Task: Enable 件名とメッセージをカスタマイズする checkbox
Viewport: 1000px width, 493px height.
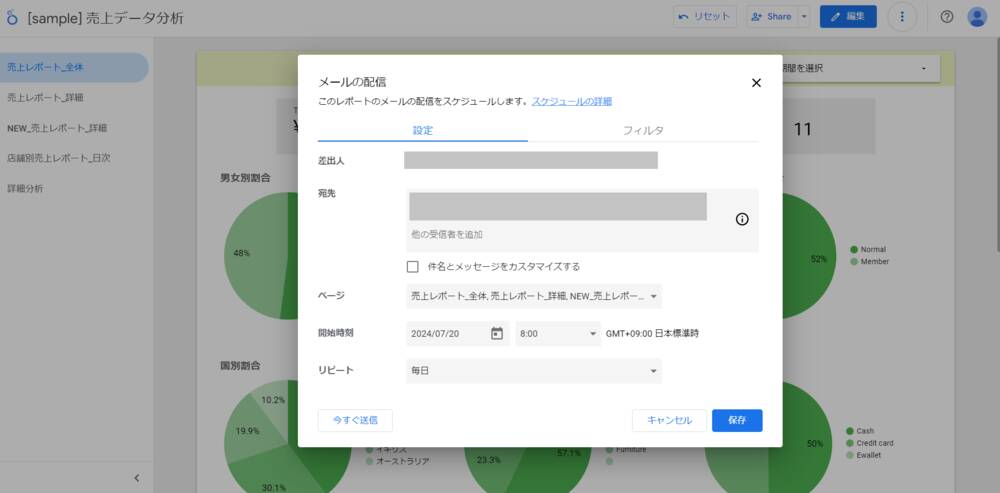Action: click(413, 267)
